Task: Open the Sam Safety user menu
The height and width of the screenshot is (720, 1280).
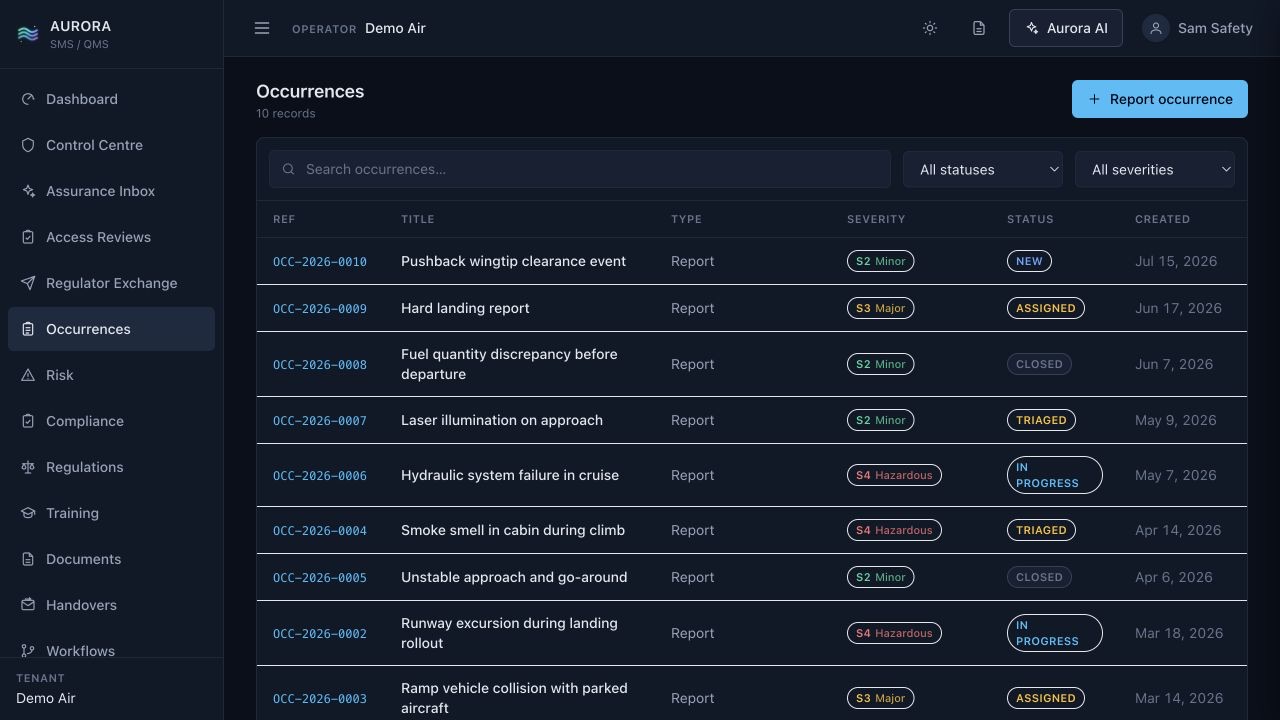Action: pos(1197,28)
